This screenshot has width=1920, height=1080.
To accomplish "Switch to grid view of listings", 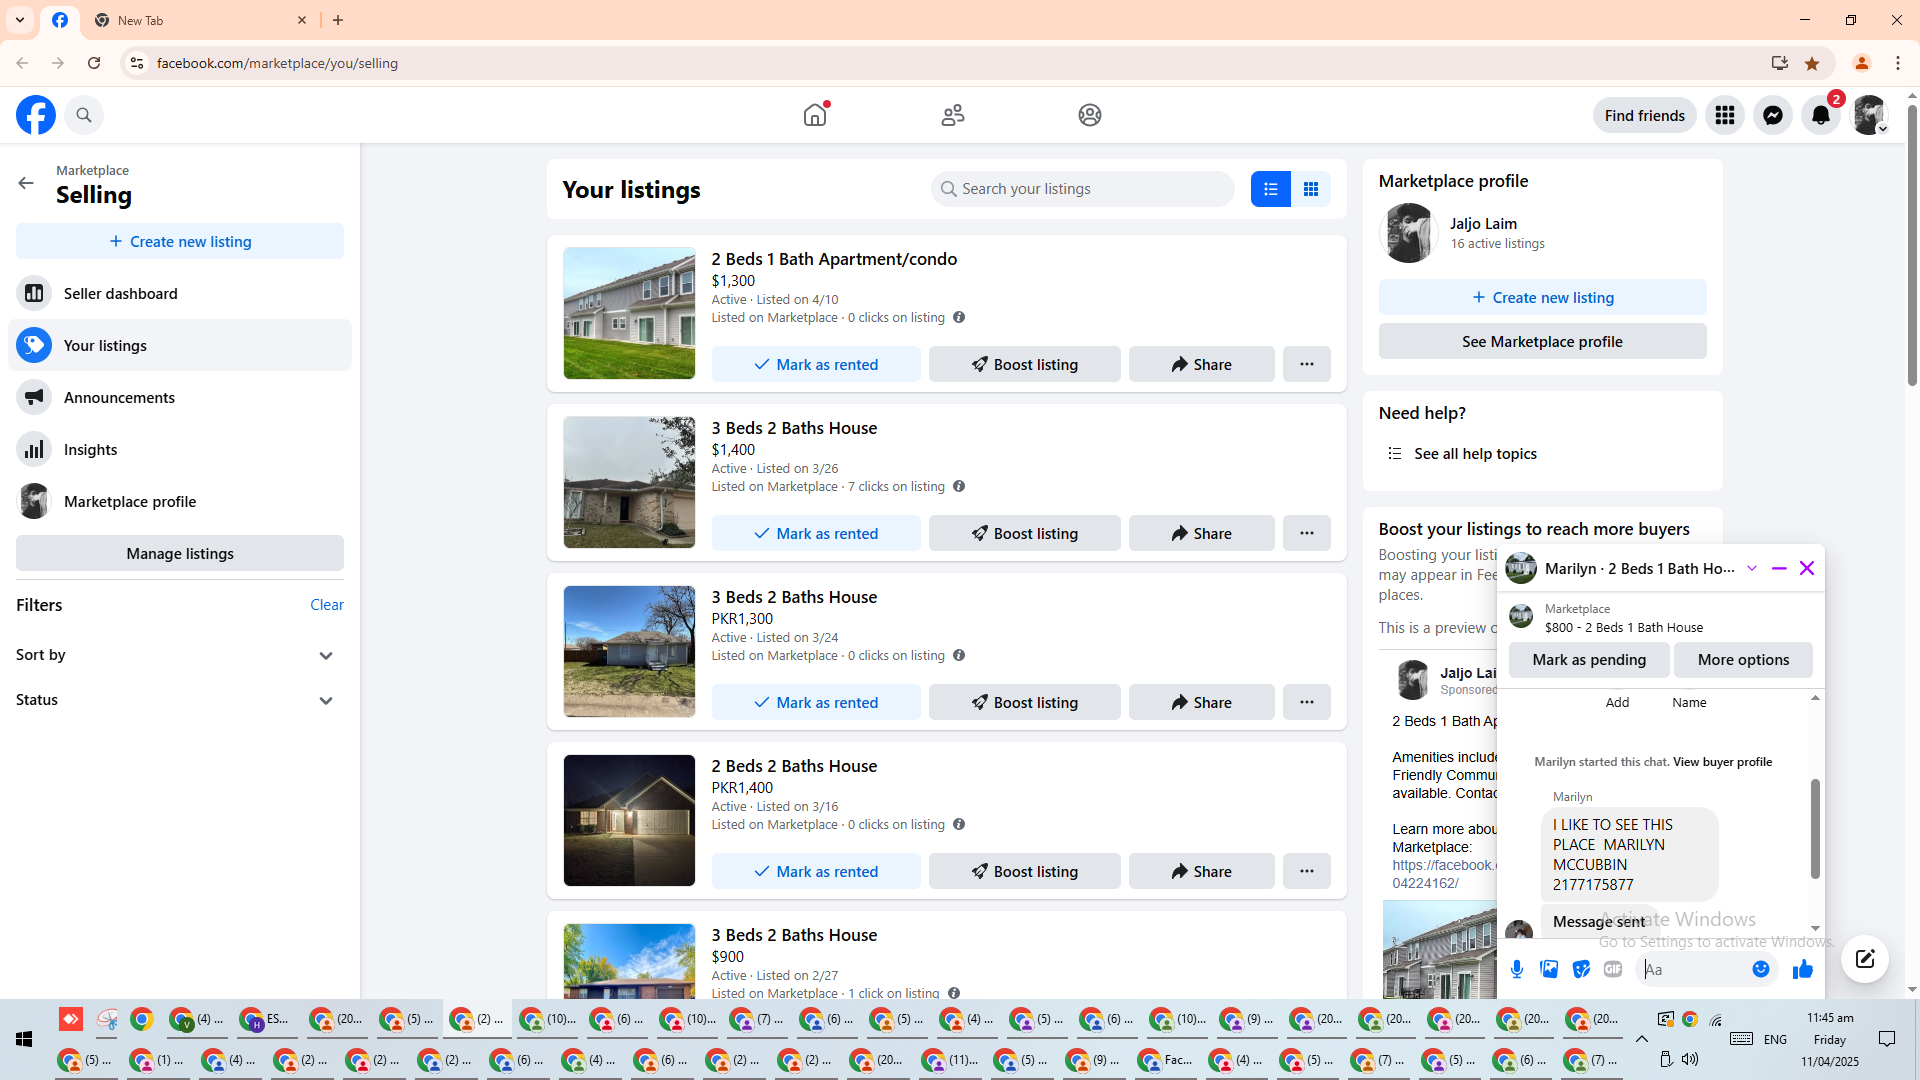I will [1311, 189].
